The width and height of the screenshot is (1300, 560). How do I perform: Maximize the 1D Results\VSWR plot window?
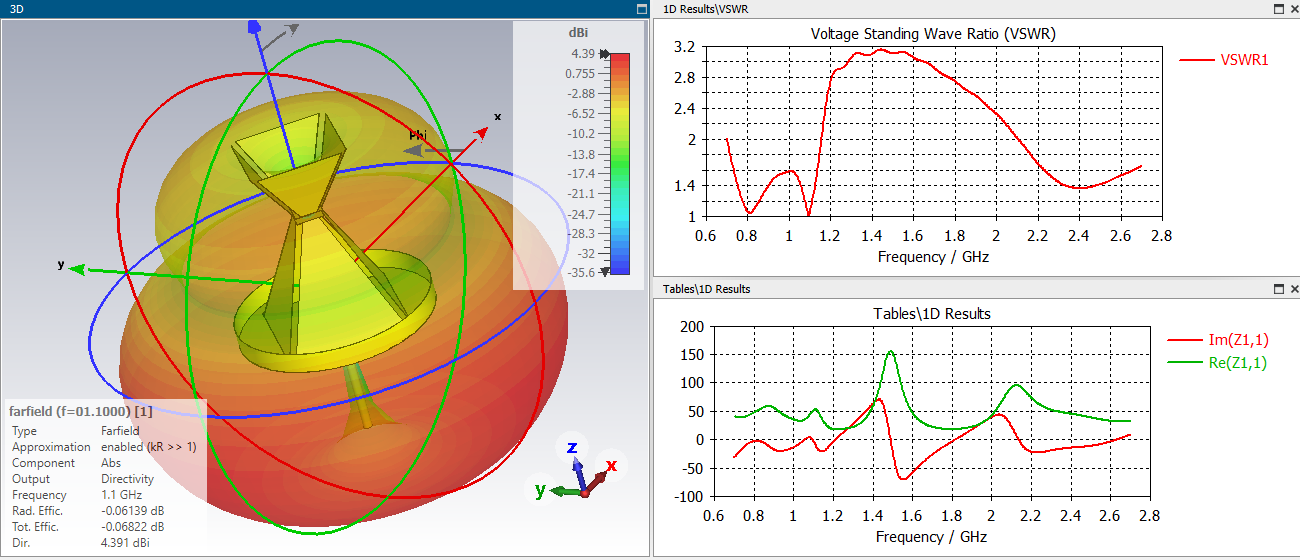click(x=1279, y=9)
